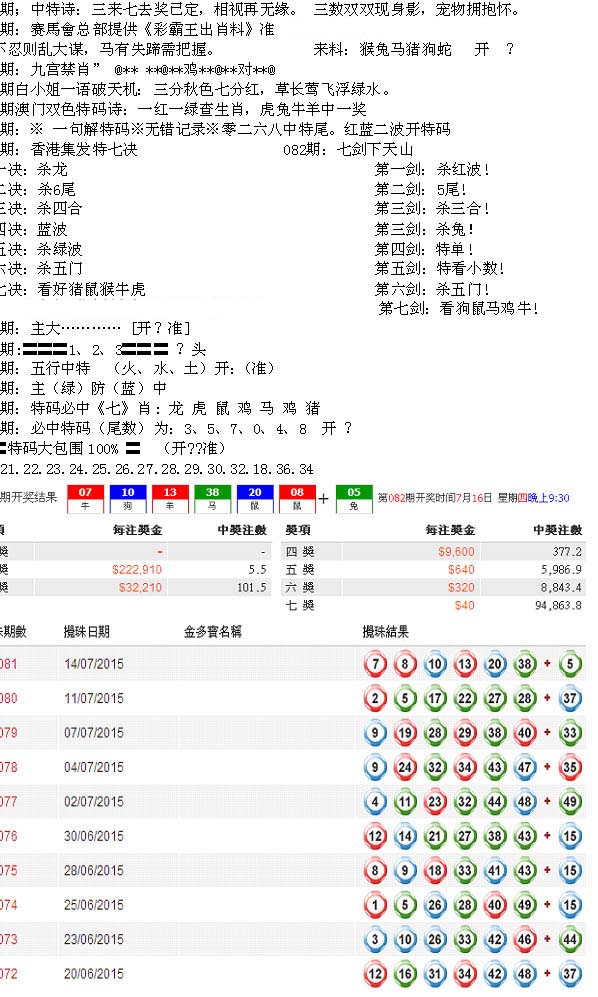Select the 07/07/2015 draw date row
This screenshot has width=598, height=997.
[x=293, y=732]
